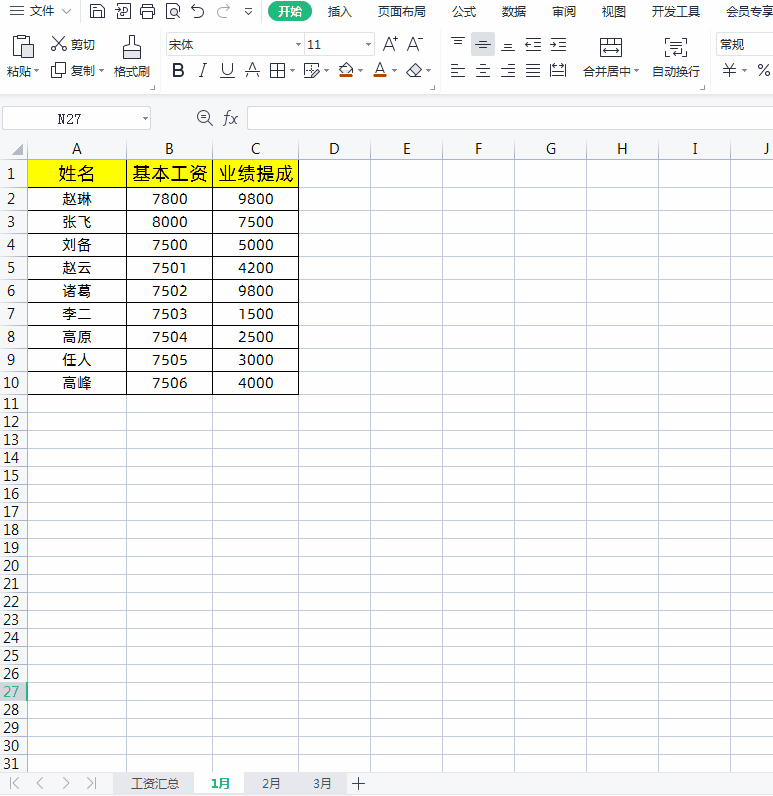Open the font size 11 dropdown
773x796 pixels.
click(x=368, y=45)
